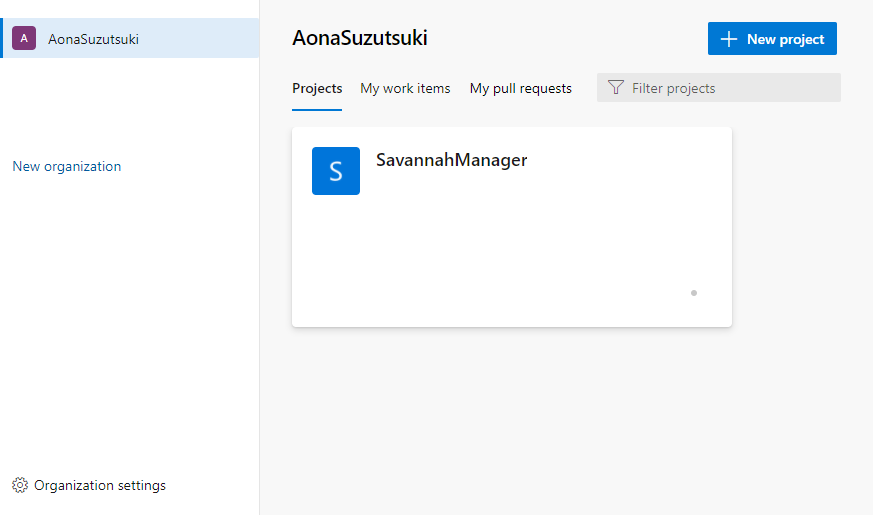Image resolution: width=873 pixels, height=515 pixels.
Task: Click the funnel filter icon
Action: coord(616,87)
